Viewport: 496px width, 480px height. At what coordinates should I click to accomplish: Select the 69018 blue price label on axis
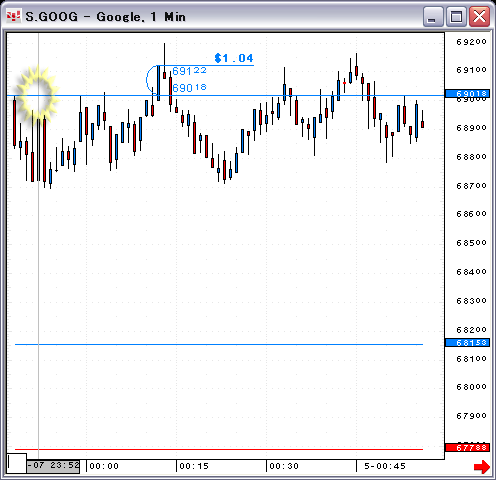coord(467,94)
